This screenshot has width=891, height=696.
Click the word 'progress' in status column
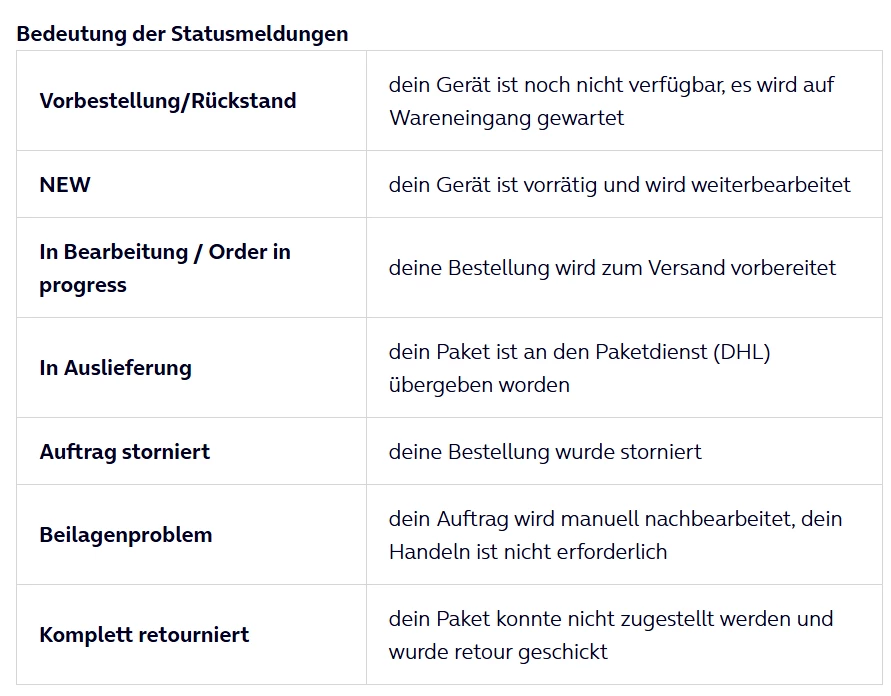click(x=83, y=285)
